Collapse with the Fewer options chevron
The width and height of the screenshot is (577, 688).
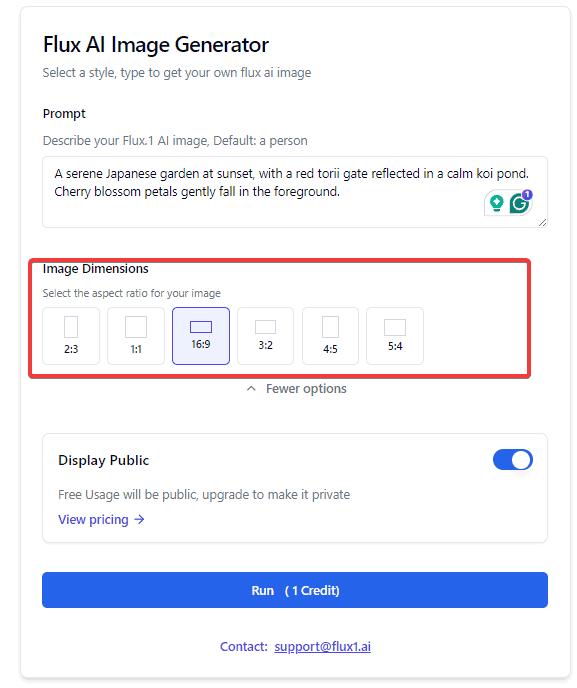point(251,388)
